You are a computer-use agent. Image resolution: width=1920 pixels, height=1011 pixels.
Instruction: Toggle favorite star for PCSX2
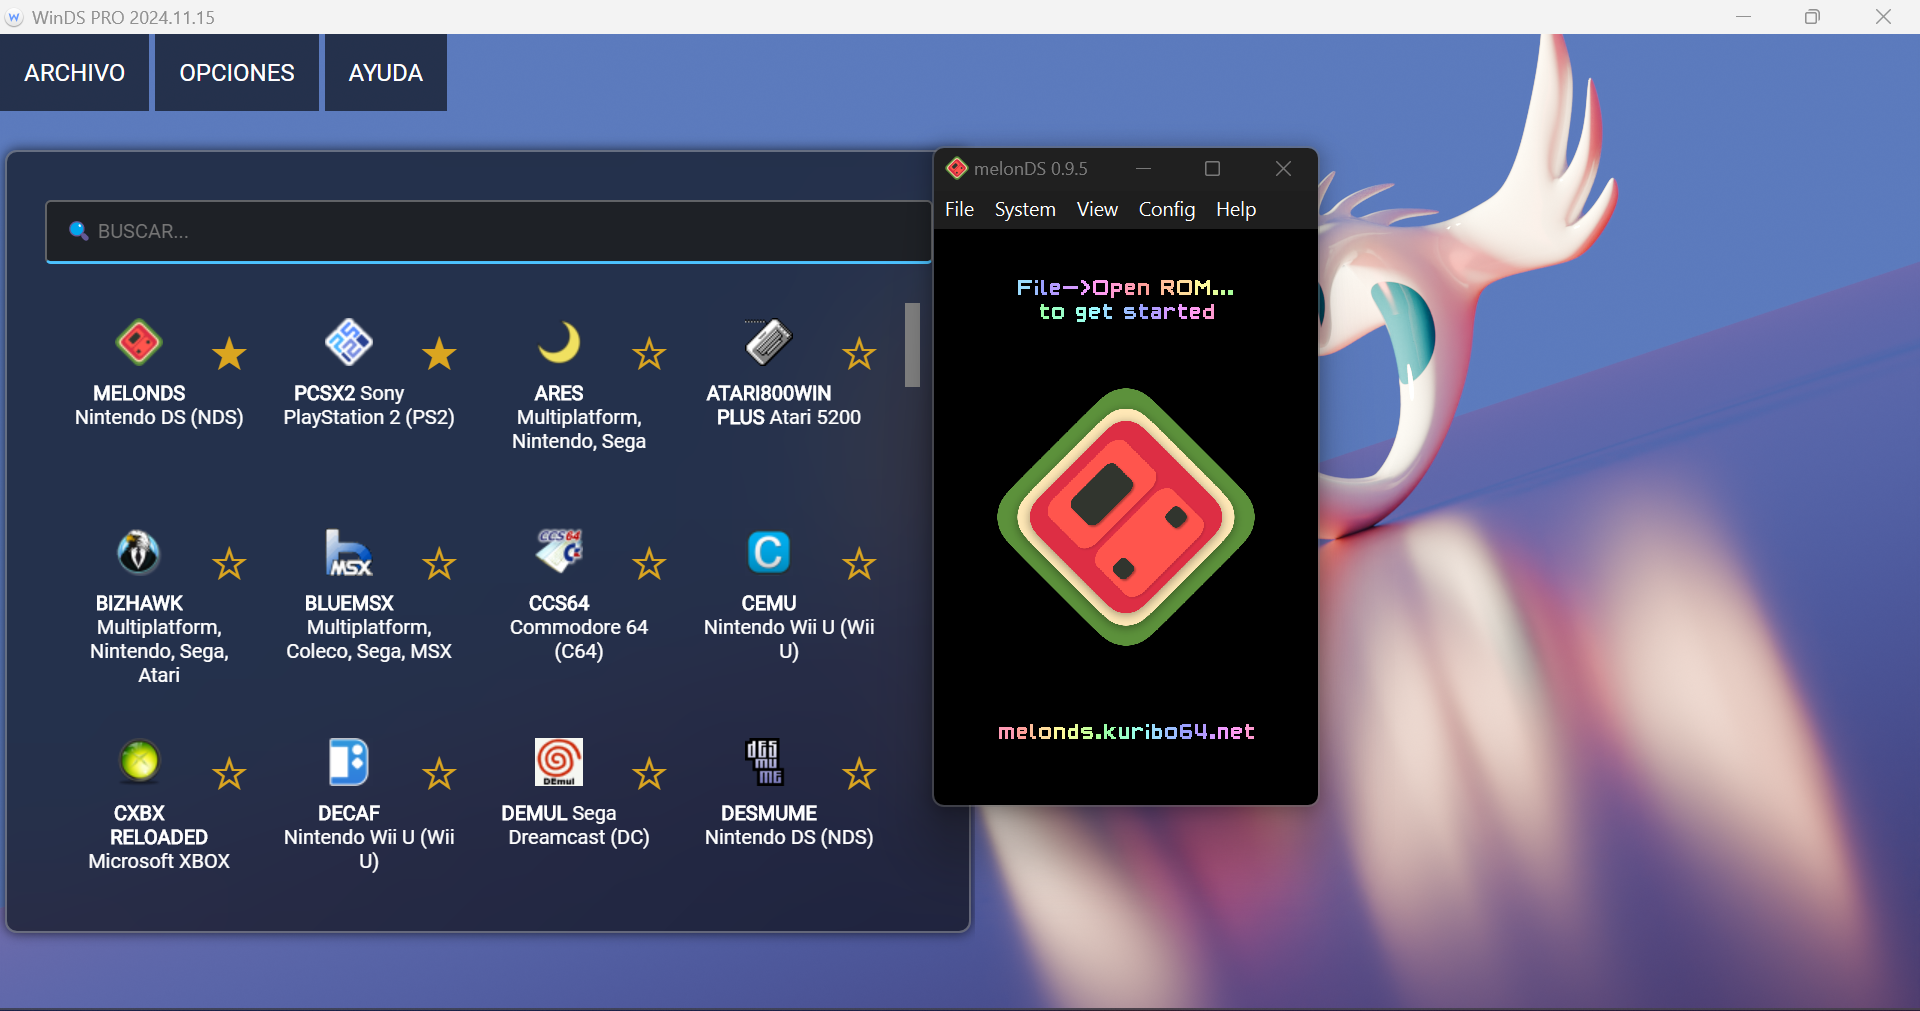coord(439,354)
